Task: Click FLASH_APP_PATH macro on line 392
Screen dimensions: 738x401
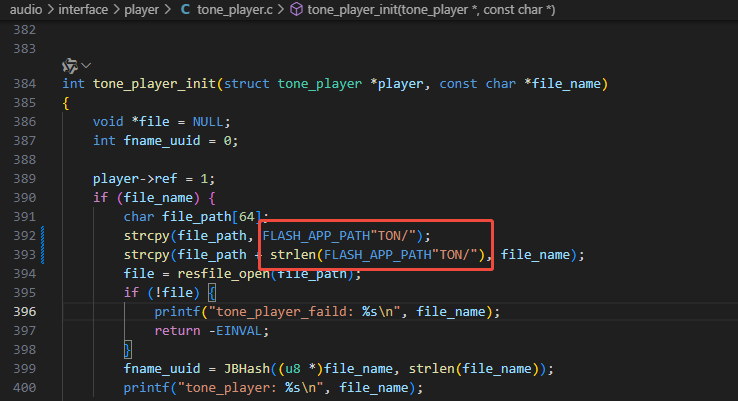Action: [x=316, y=236]
